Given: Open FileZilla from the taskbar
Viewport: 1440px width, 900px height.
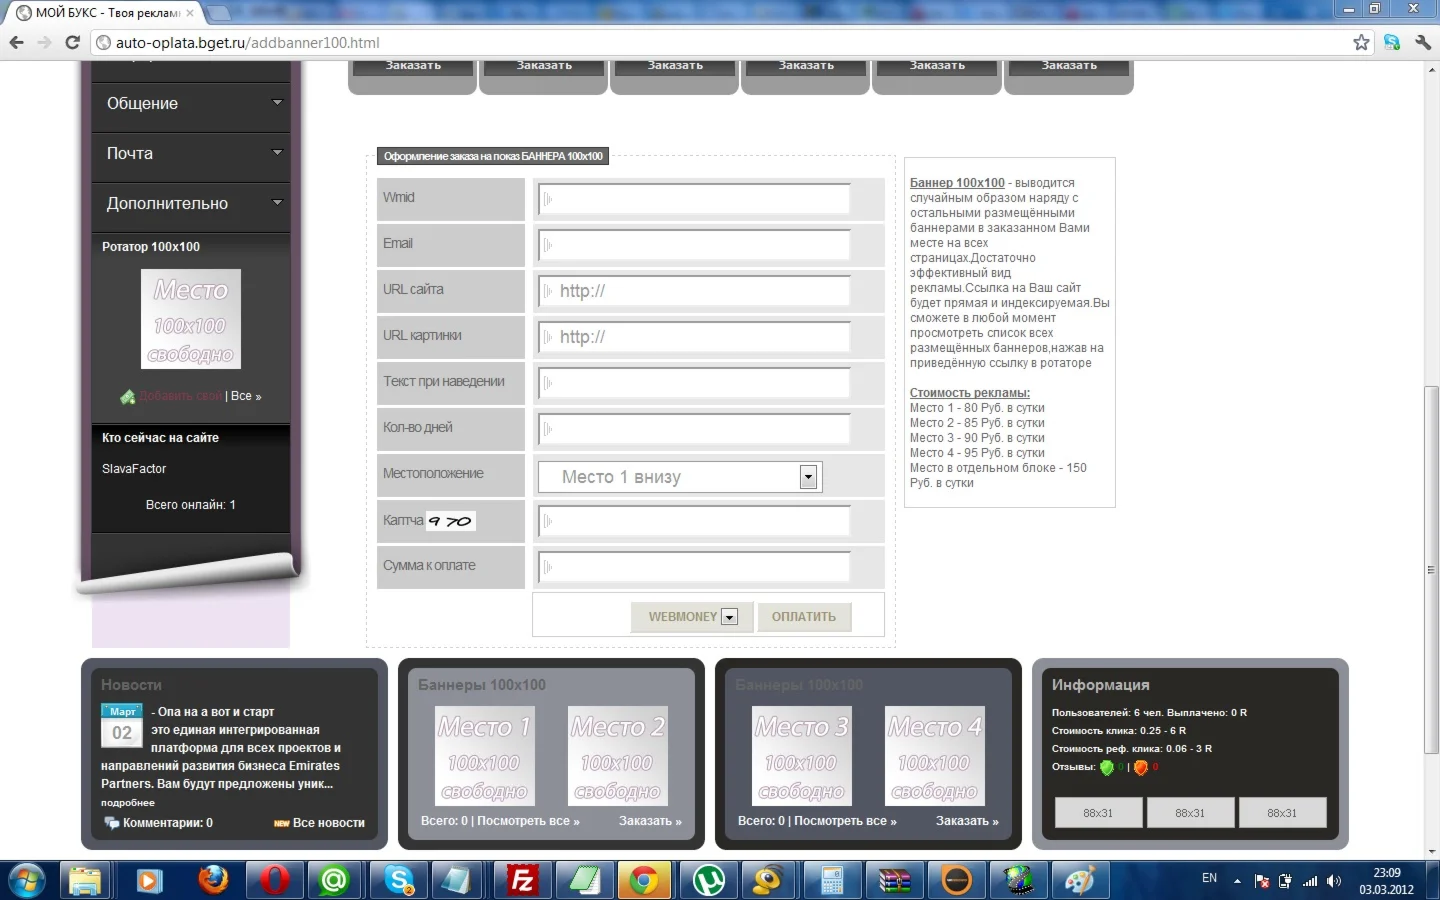Looking at the screenshot, I should pos(522,881).
